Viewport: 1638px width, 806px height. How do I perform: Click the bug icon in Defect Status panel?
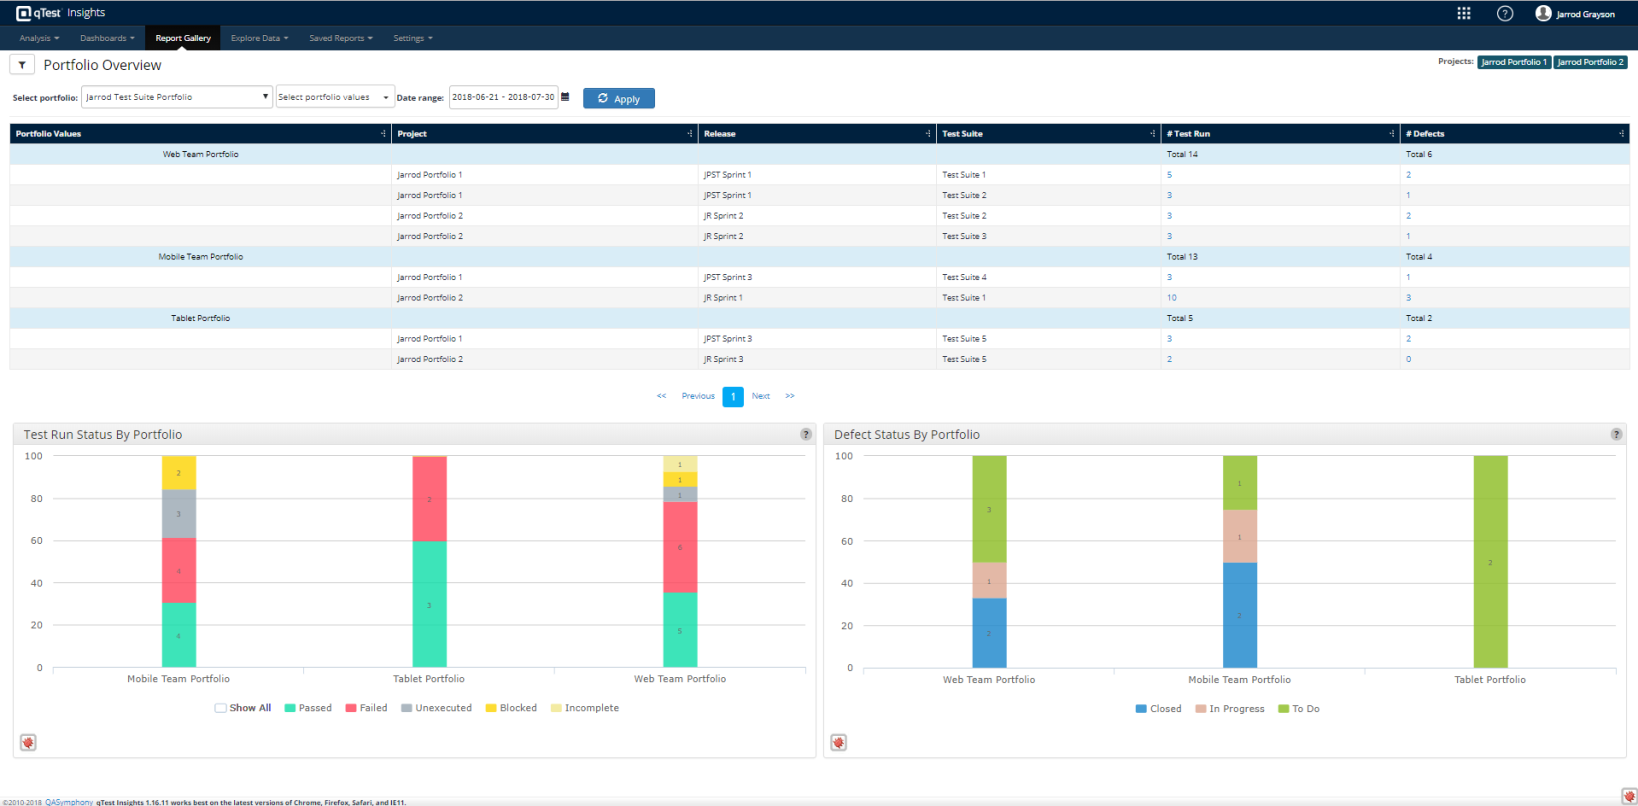click(x=838, y=742)
